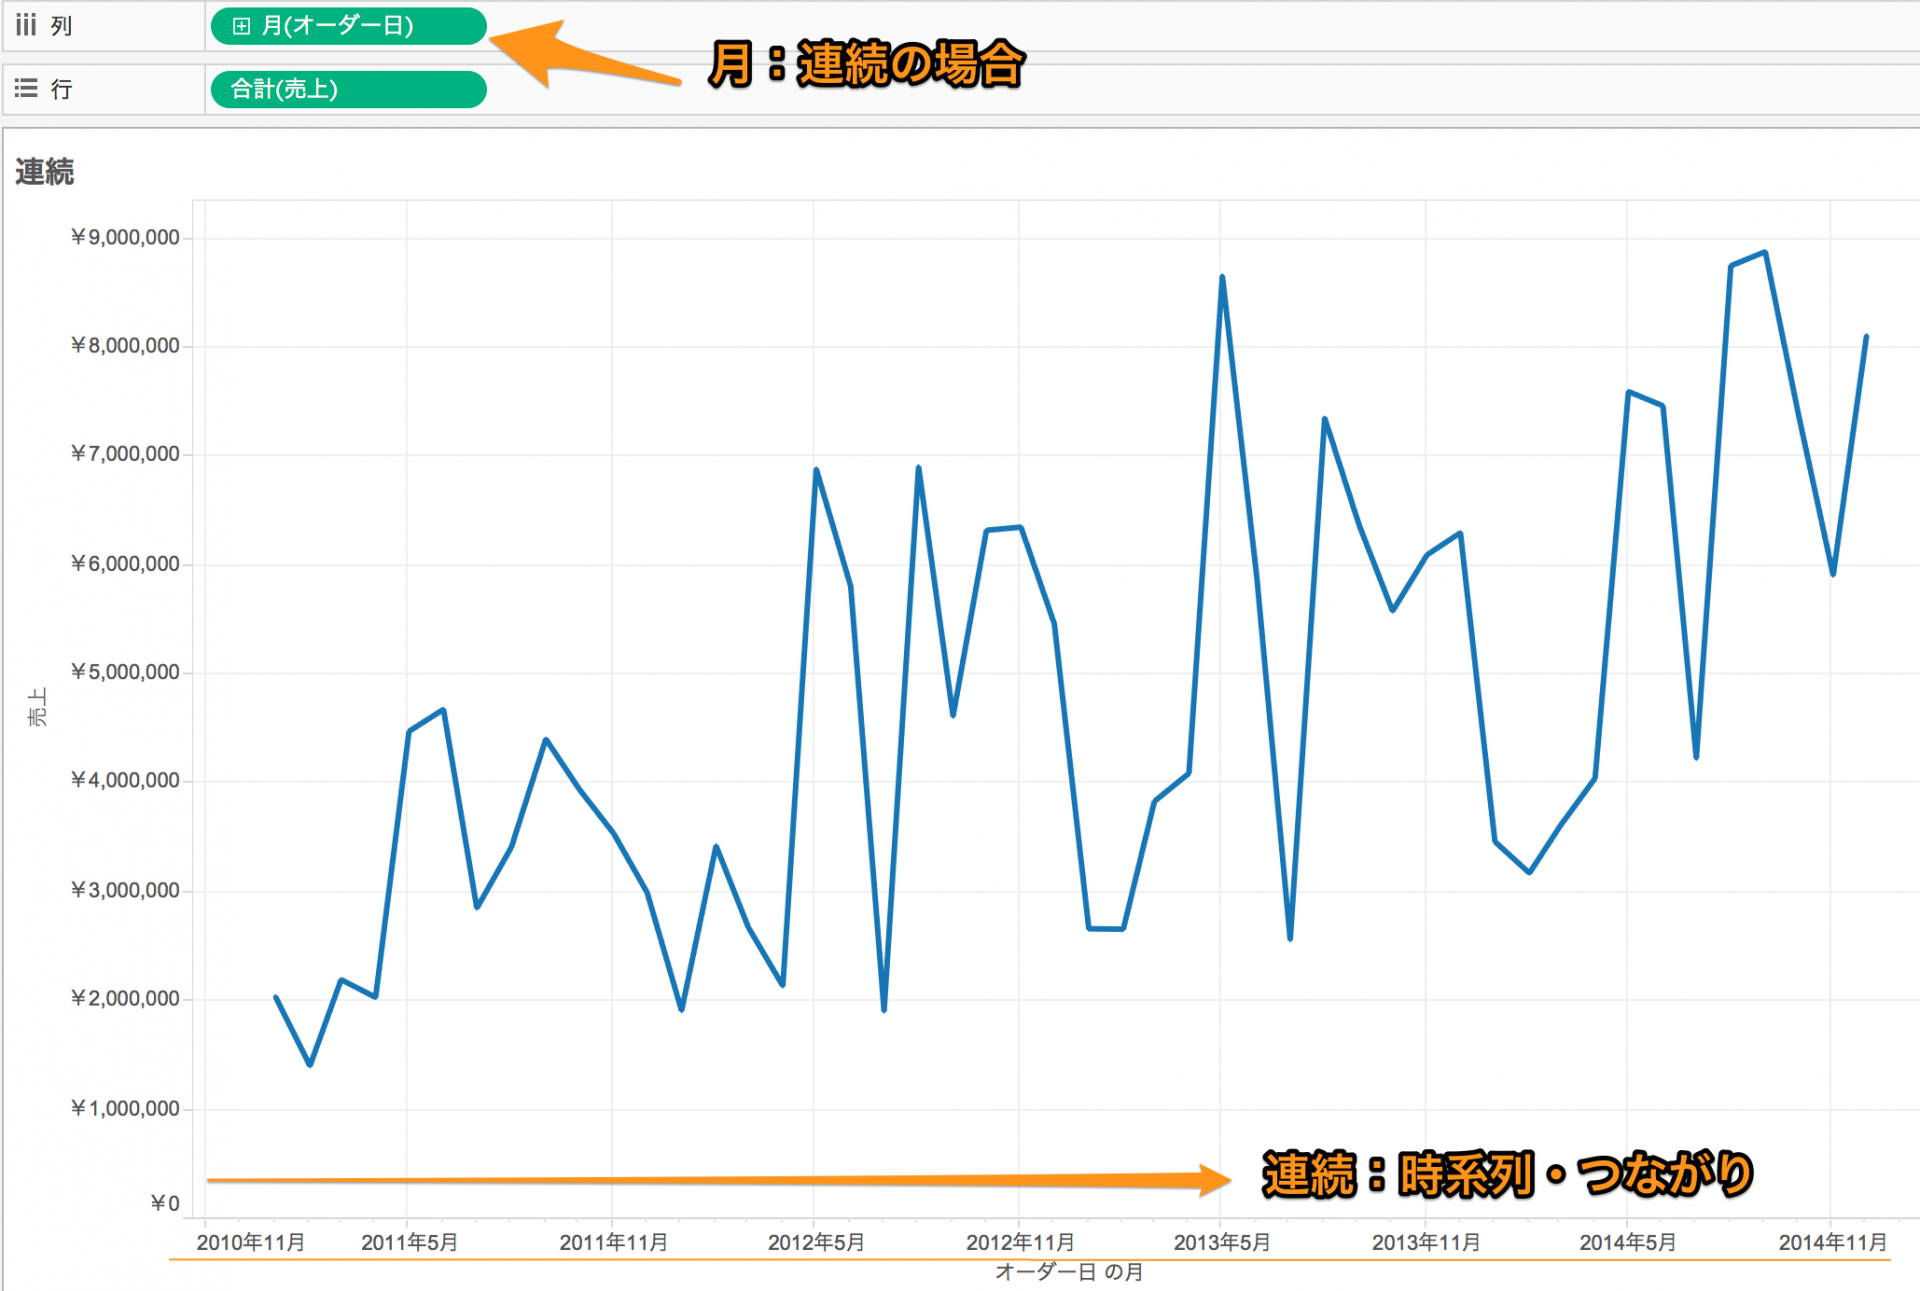Image resolution: width=1920 pixels, height=1291 pixels.
Task: Click the rows shelf icon
Action: [26, 89]
